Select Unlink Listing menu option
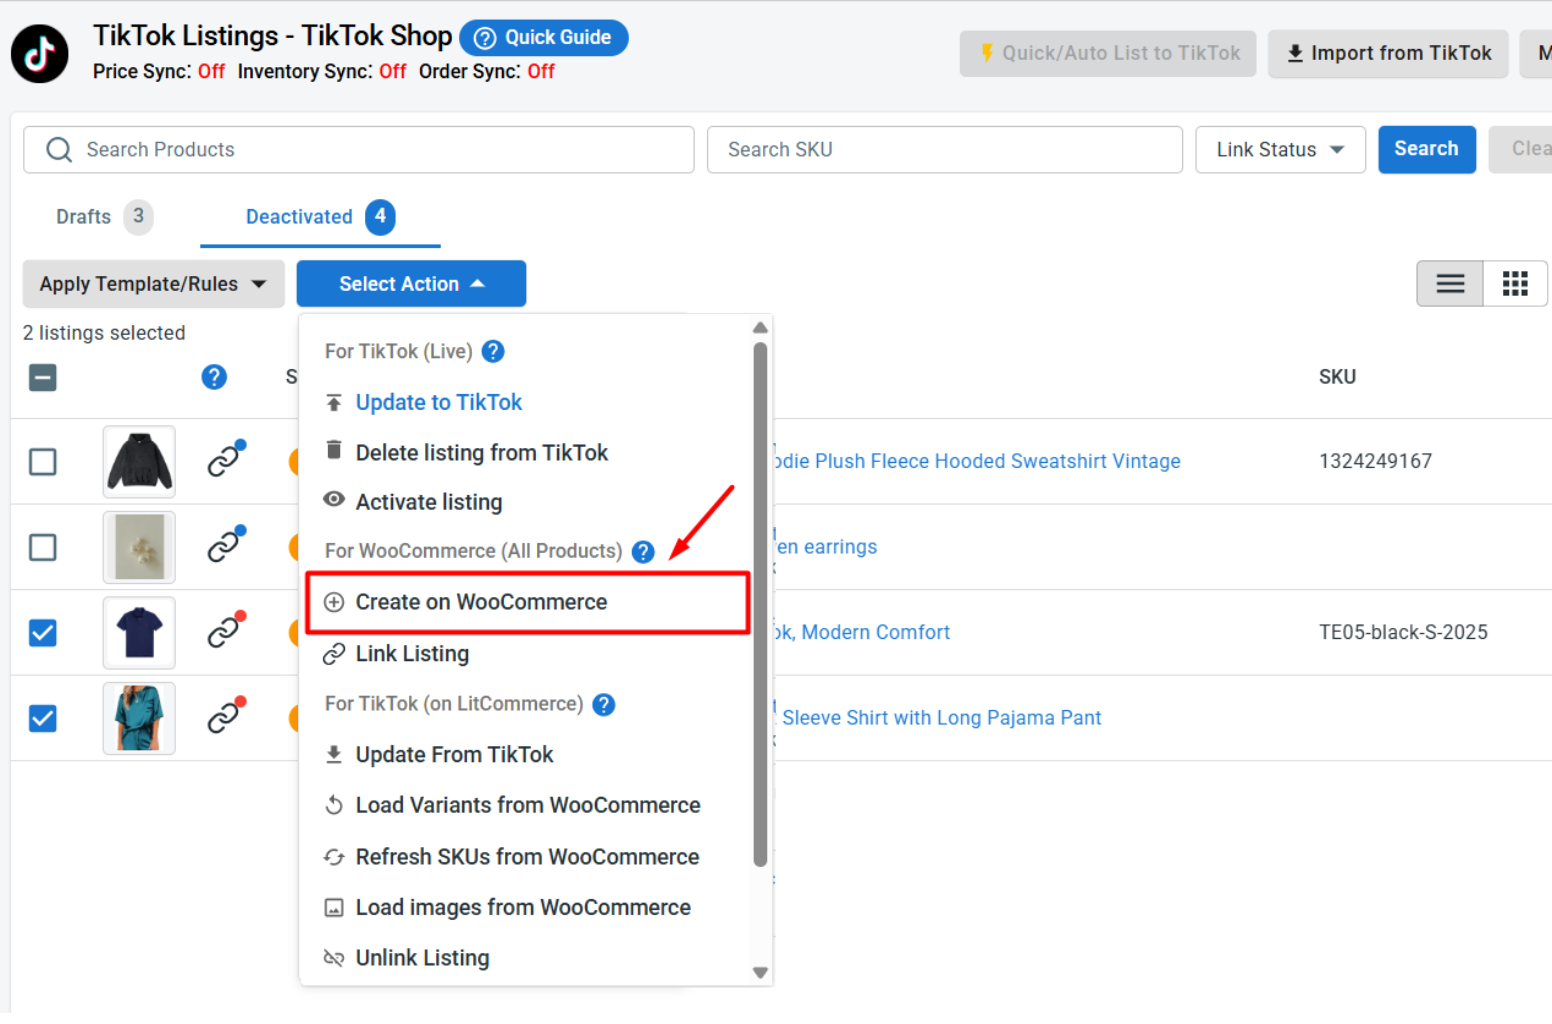Viewport: 1552px width, 1024px height. 422,958
